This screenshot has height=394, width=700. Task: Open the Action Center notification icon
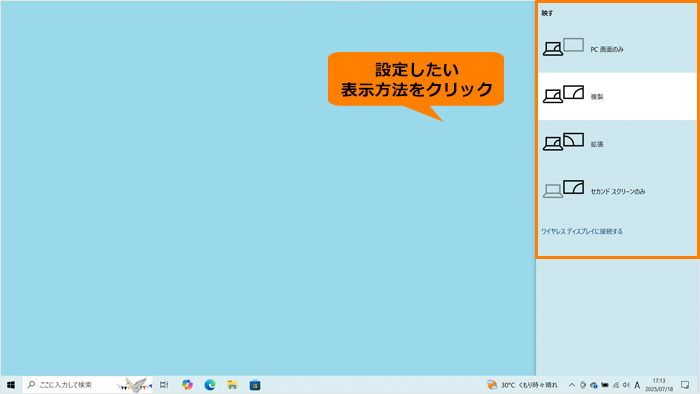[x=685, y=385]
